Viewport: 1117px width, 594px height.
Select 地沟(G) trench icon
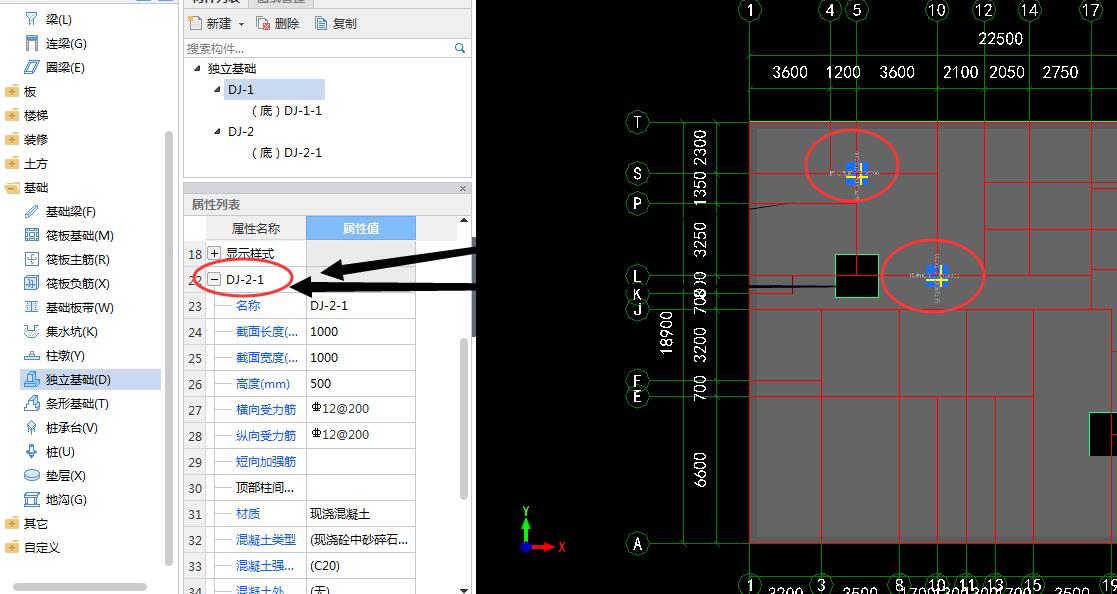31,499
